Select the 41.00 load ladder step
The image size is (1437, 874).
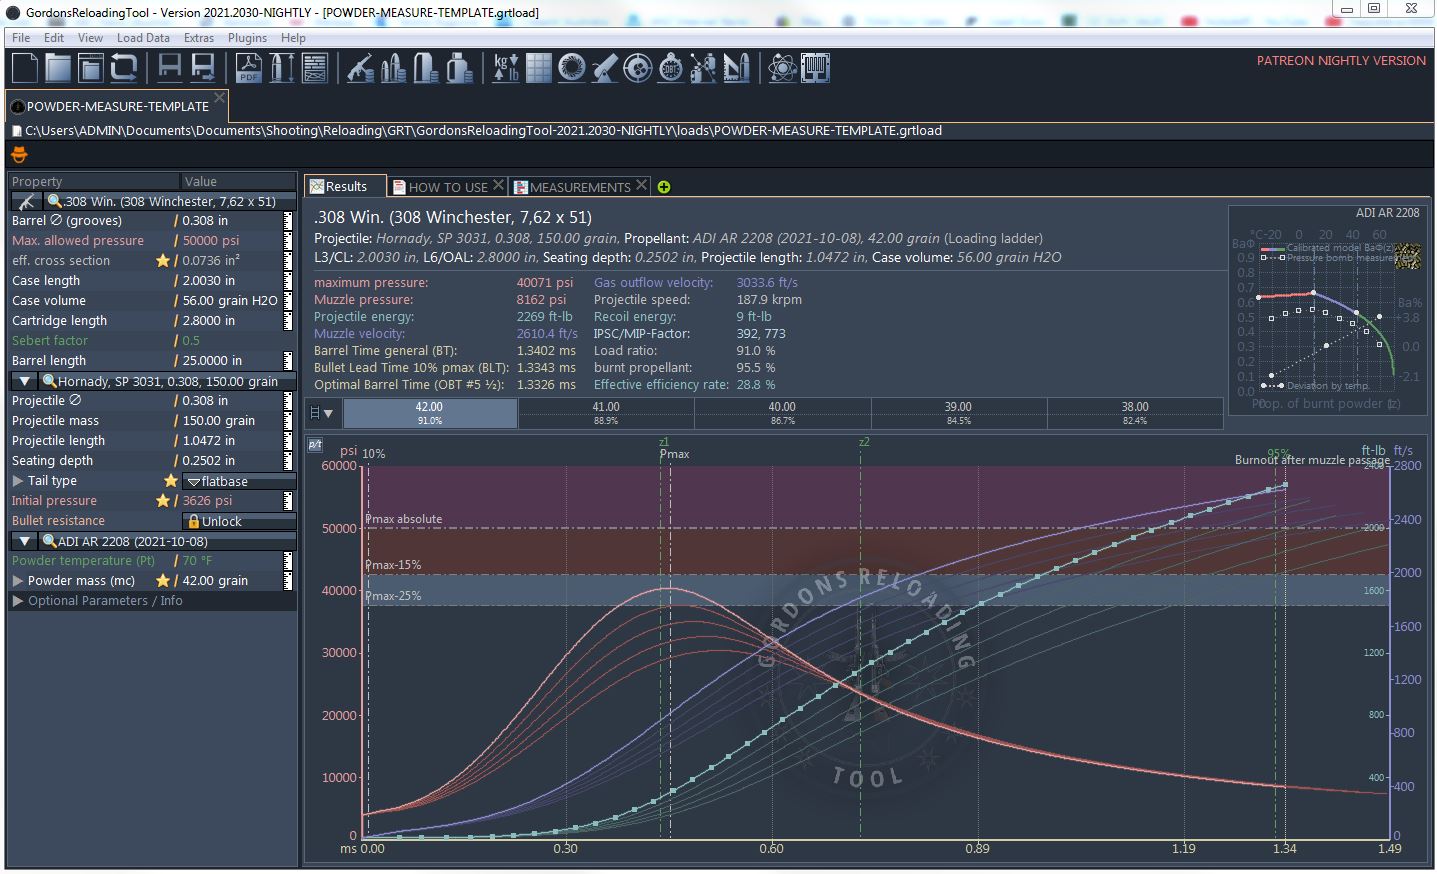[606, 413]
